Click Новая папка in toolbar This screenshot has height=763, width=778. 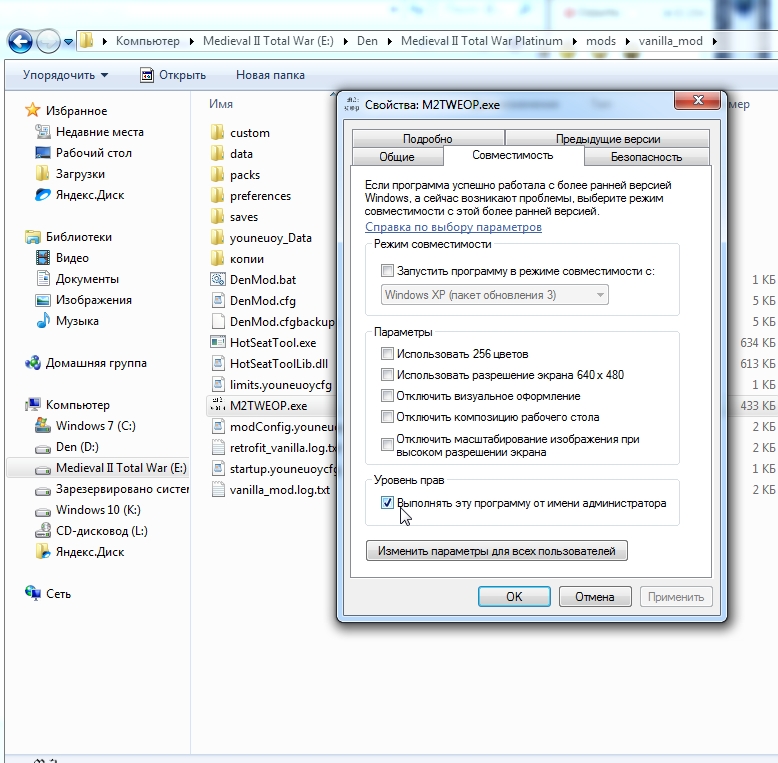pyautogui.click(x=270, y=75)
